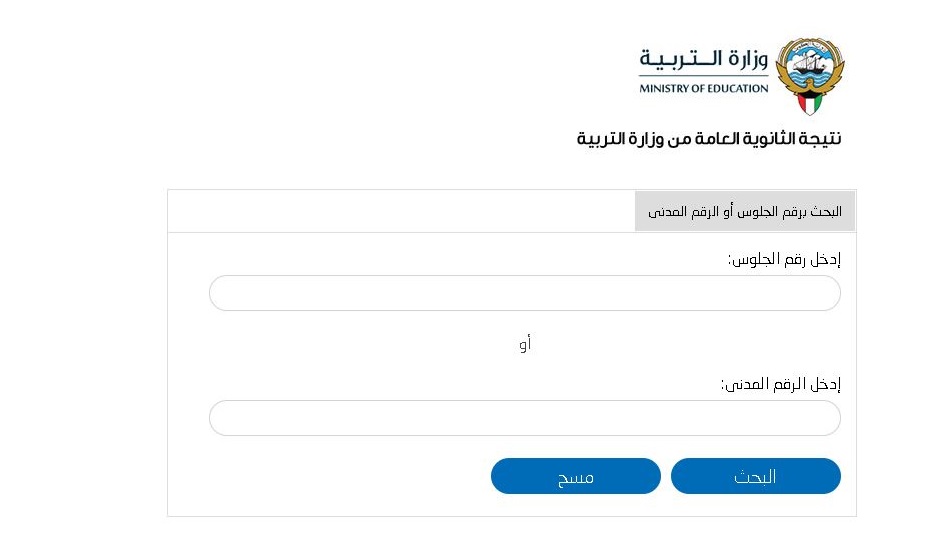Click the إدخل رقم الجلوس label
The height and width of the screenshot is (555, 929).
(784, 259)
